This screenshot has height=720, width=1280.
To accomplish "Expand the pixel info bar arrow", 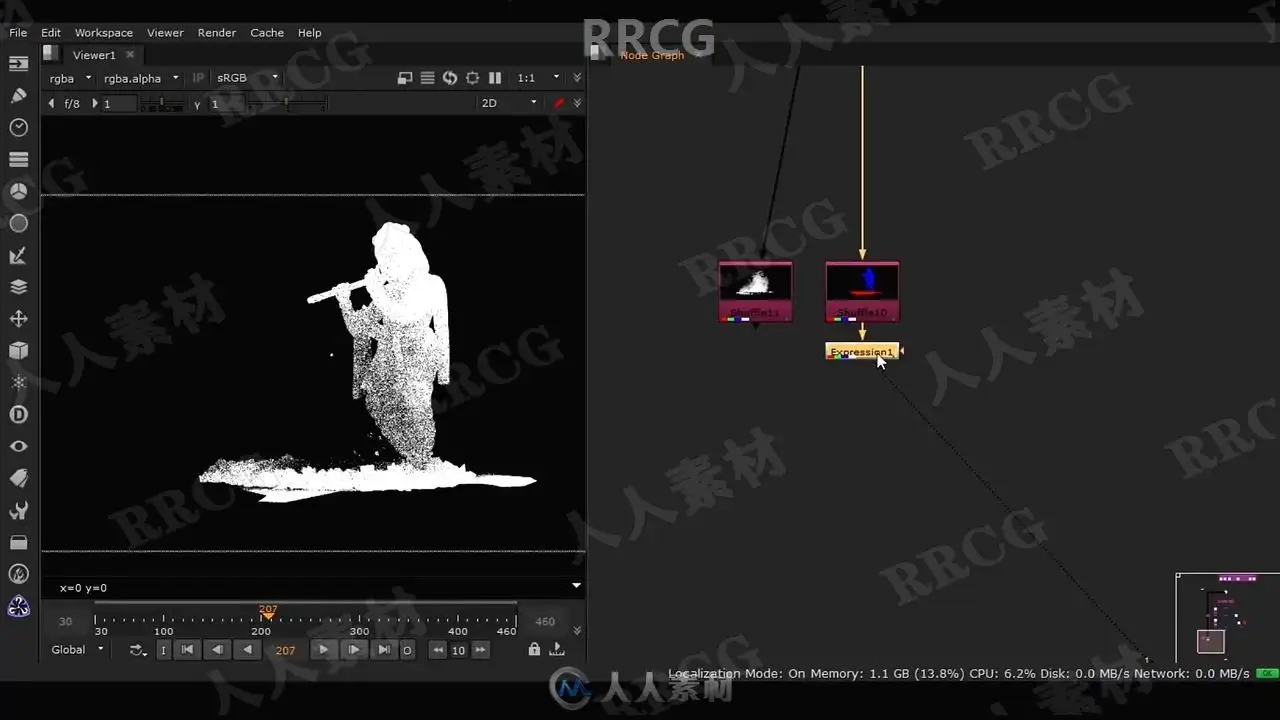I will [x=576, y=586].
